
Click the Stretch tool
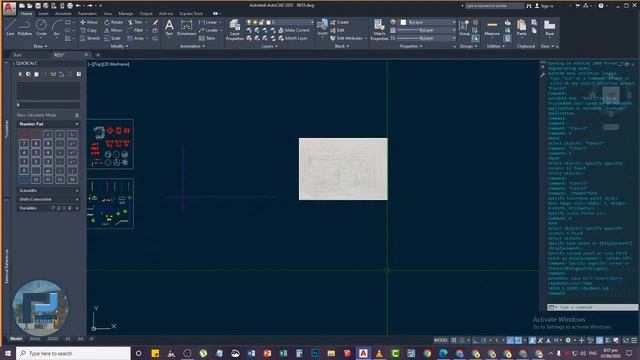point(90,38)
